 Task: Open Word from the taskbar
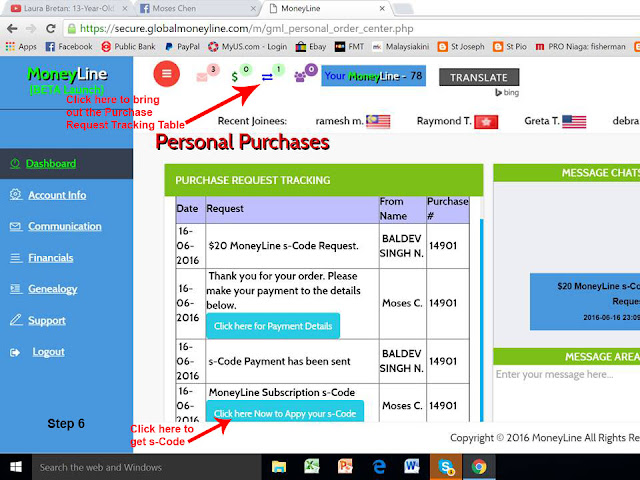click(x=412, y=467)
